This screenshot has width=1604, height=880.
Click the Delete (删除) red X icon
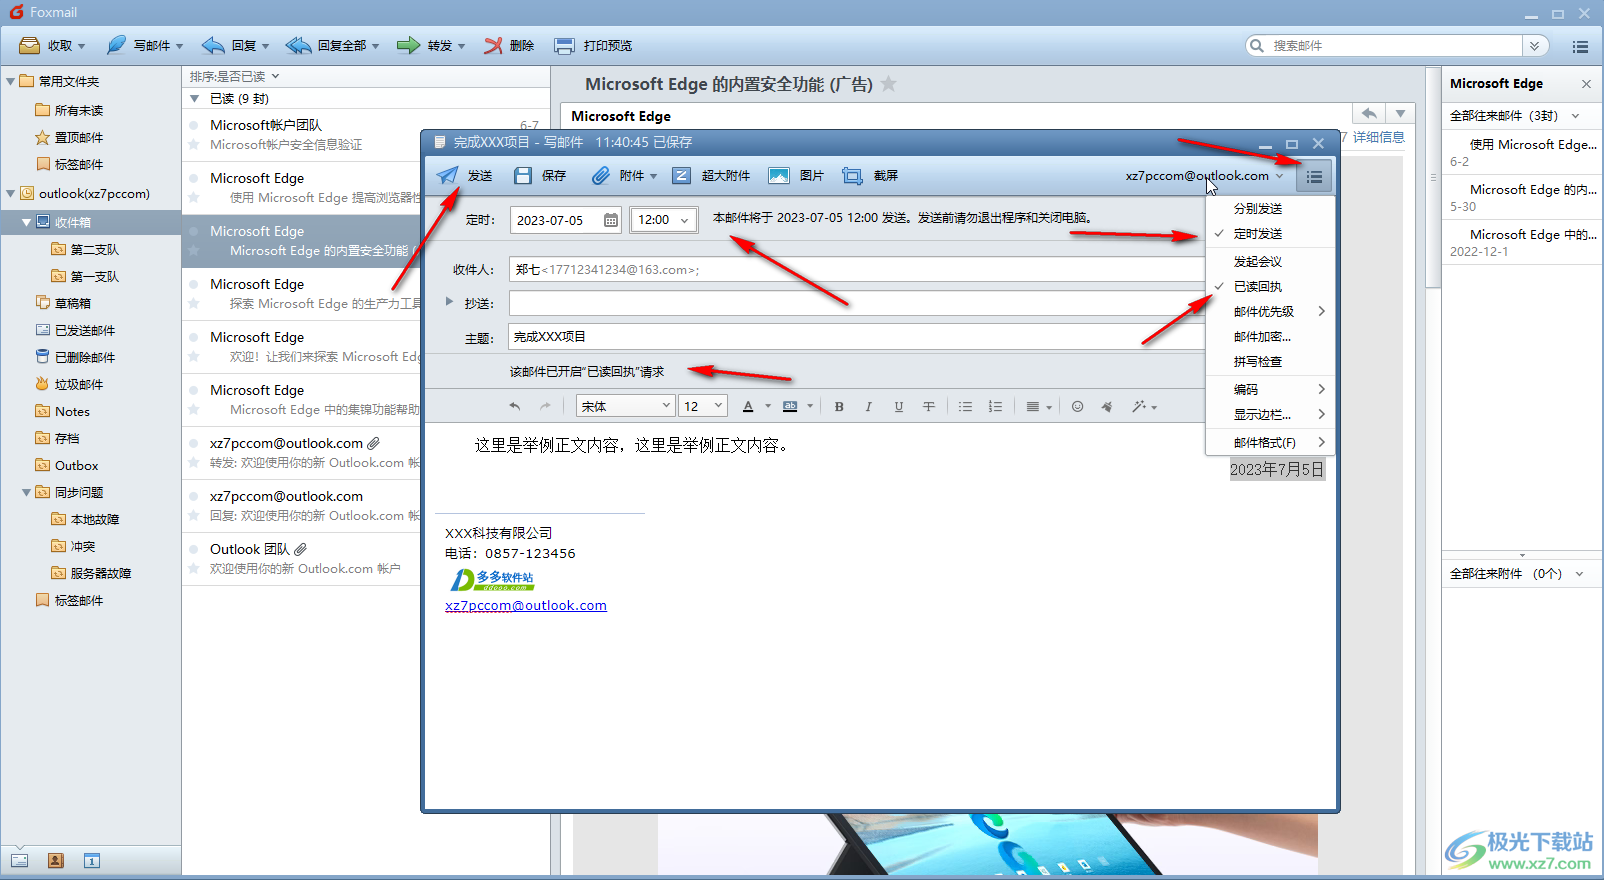(493, 45)
